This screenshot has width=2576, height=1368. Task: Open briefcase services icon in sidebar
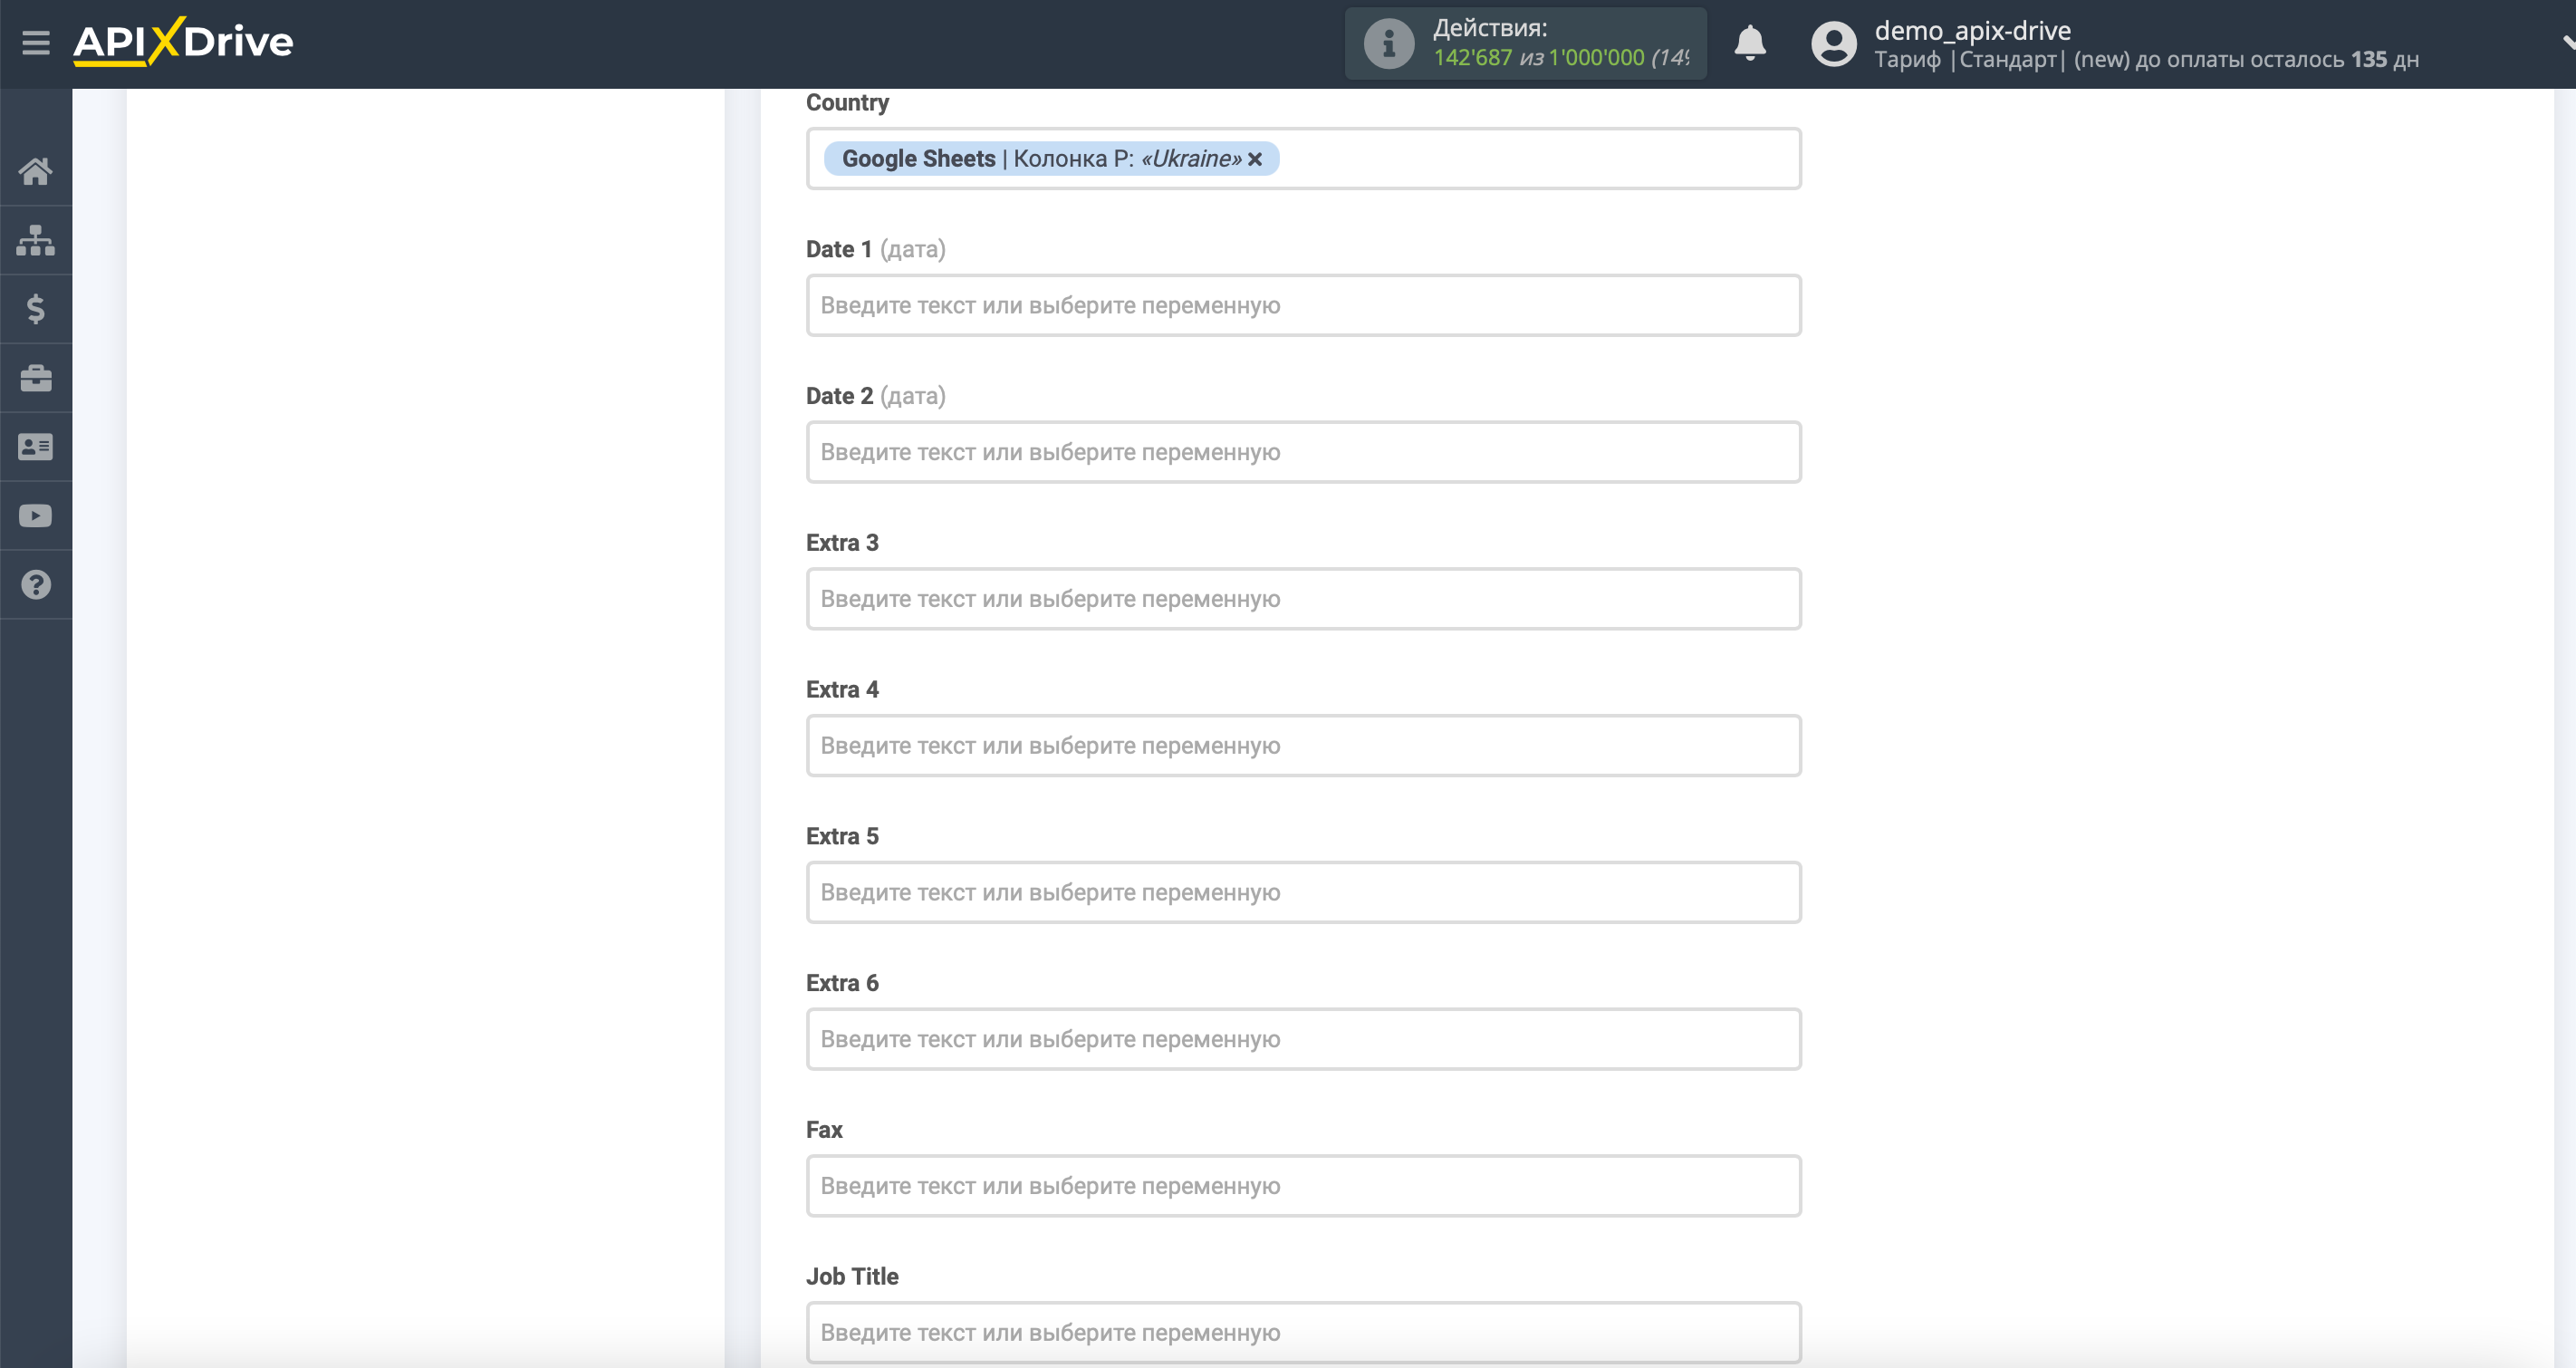36,378
